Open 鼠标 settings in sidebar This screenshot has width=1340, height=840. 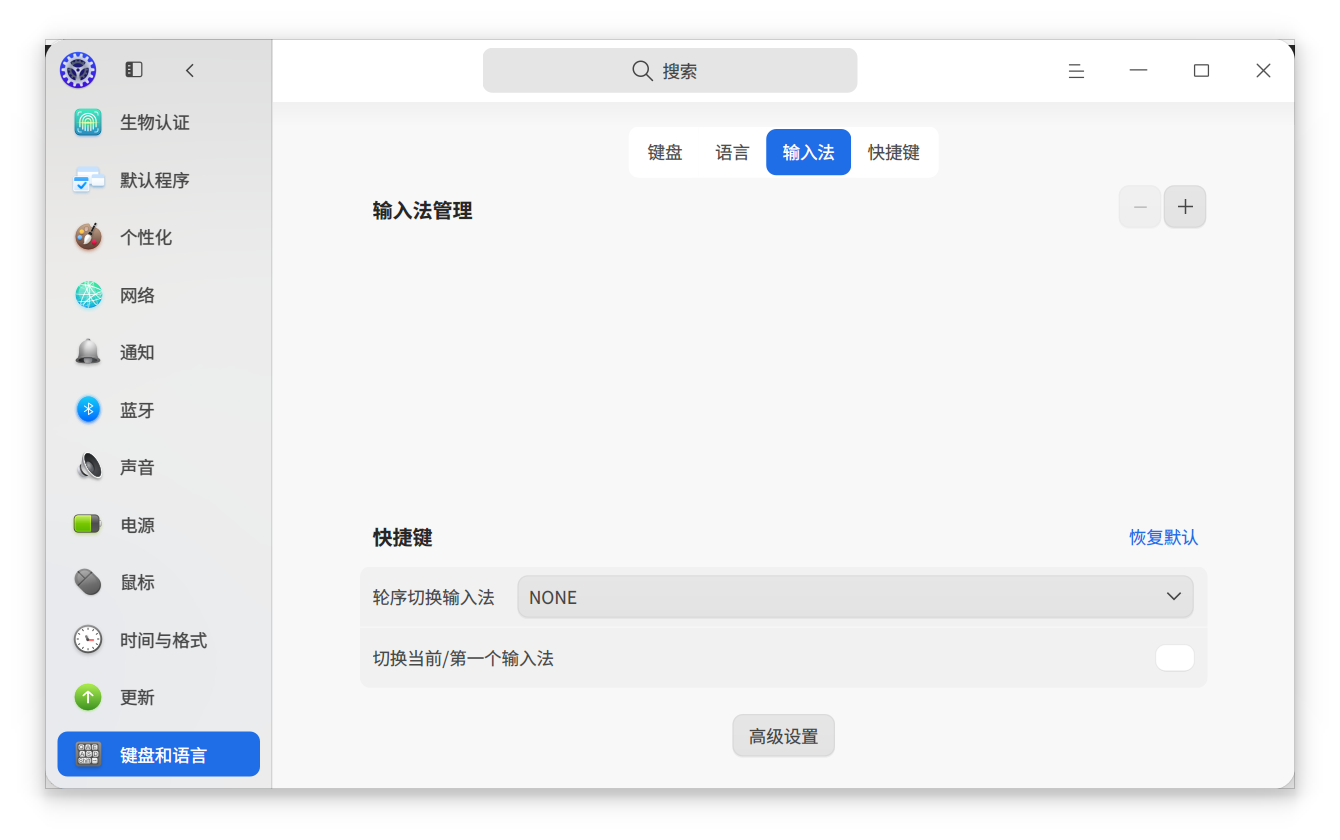coord(159,583)
